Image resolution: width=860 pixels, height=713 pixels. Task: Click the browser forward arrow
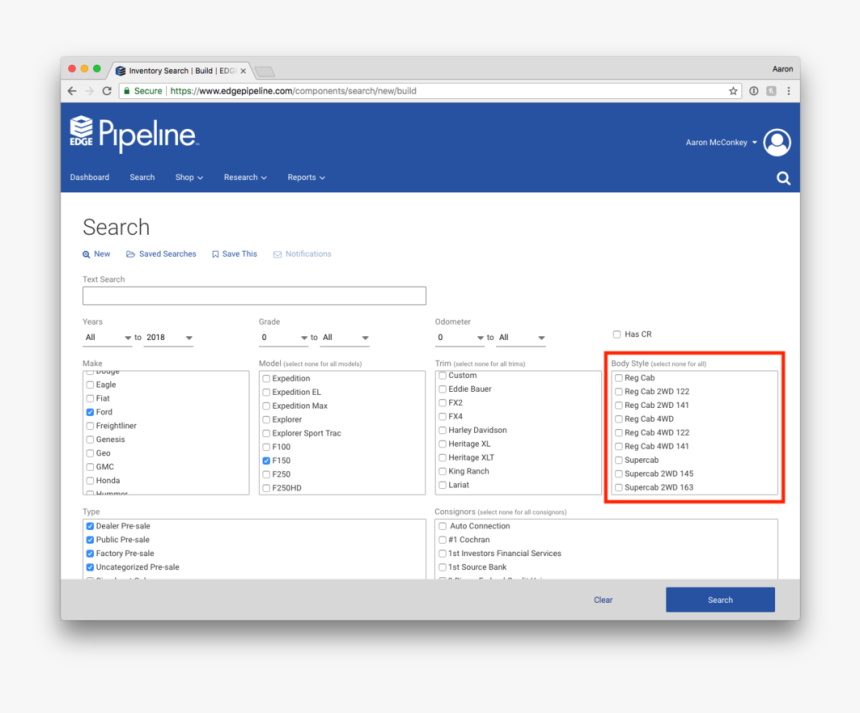point(89,91)
